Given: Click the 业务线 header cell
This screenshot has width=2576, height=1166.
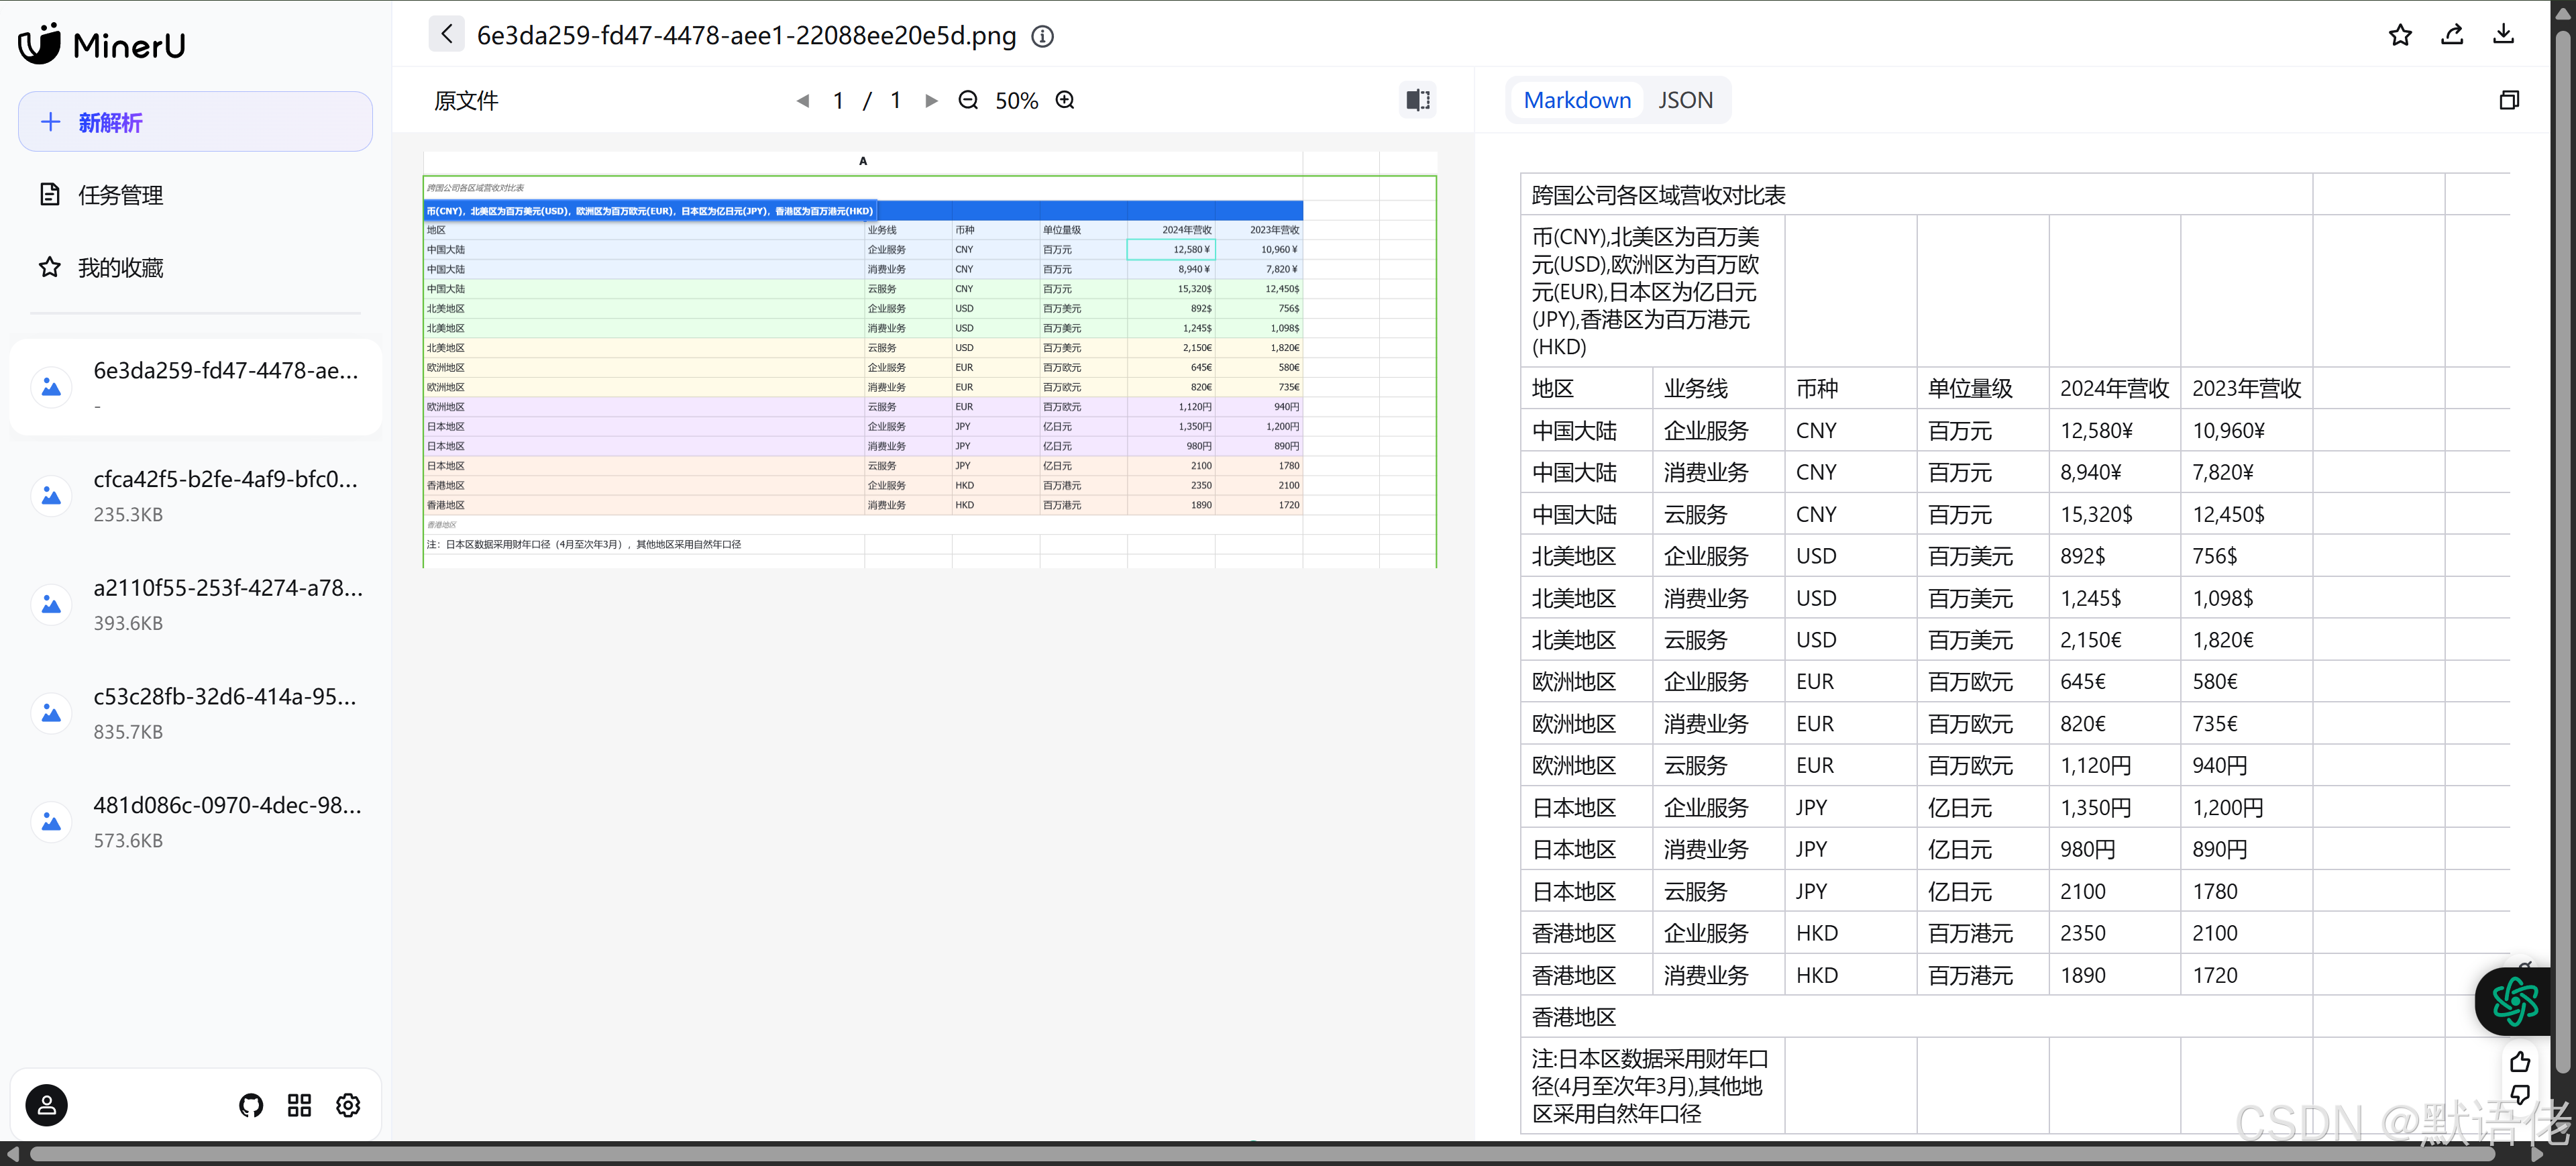Looking at the screenshot, I should pos(1717,388).
